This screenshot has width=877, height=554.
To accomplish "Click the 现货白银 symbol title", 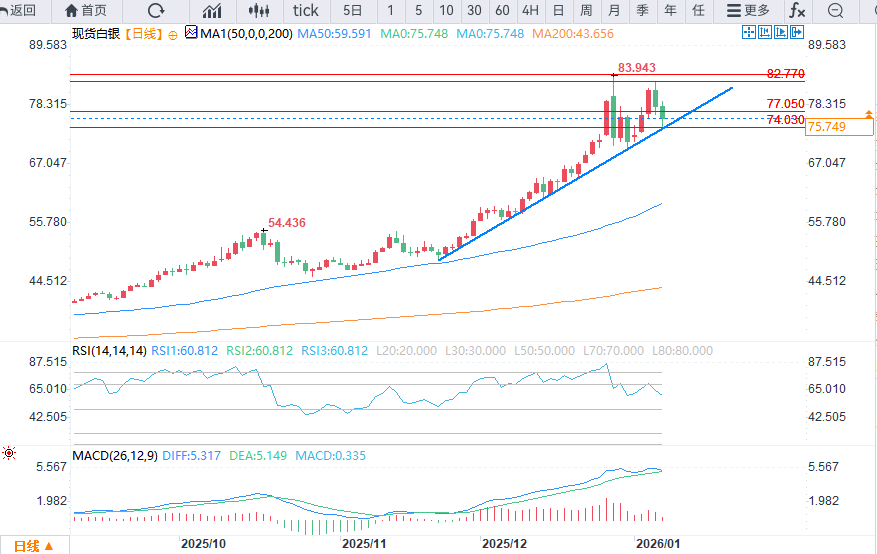I will 96,34.
